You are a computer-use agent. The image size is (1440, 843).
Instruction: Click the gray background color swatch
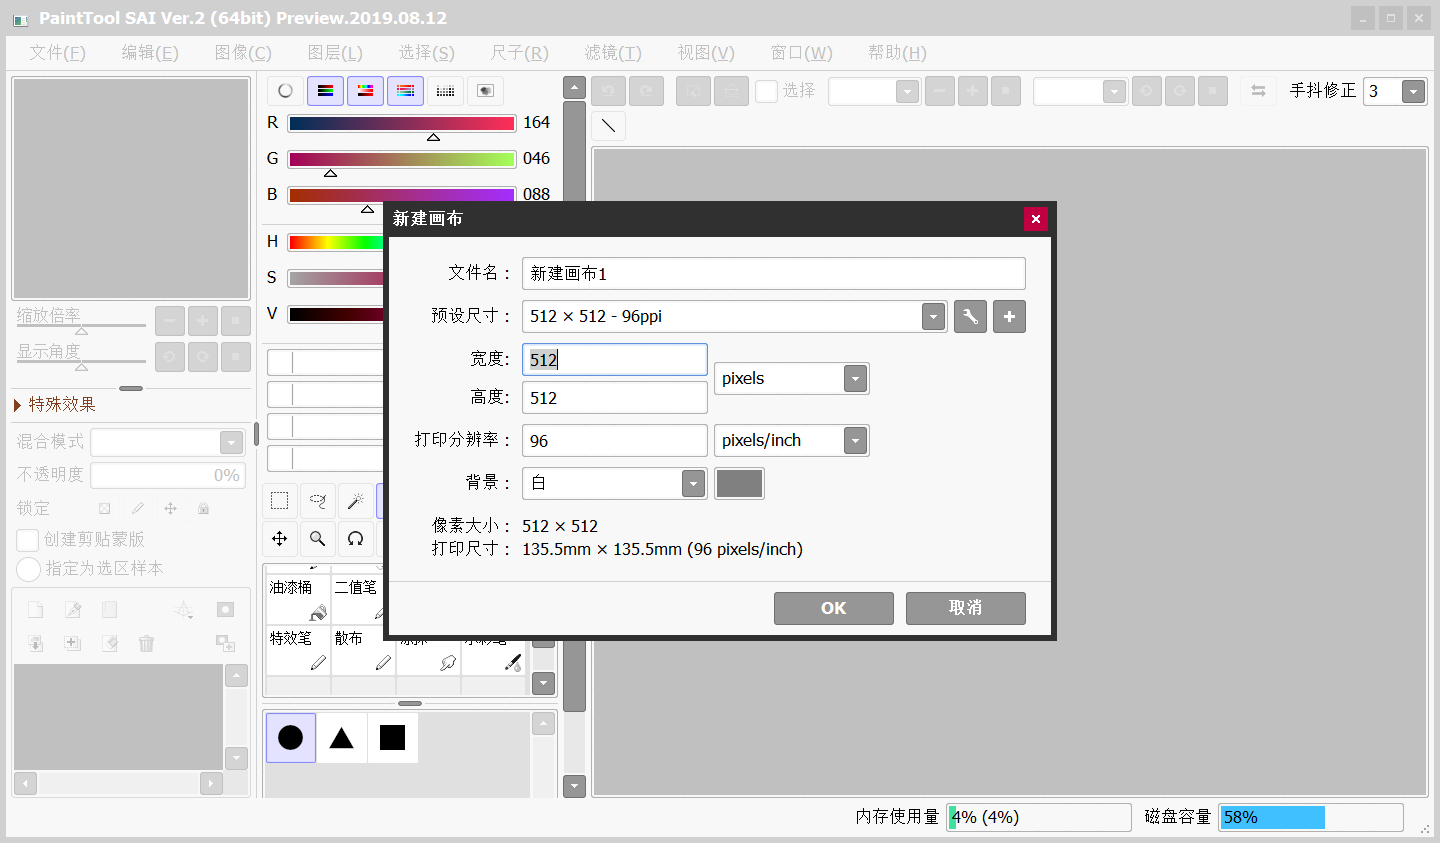[739, 484]
